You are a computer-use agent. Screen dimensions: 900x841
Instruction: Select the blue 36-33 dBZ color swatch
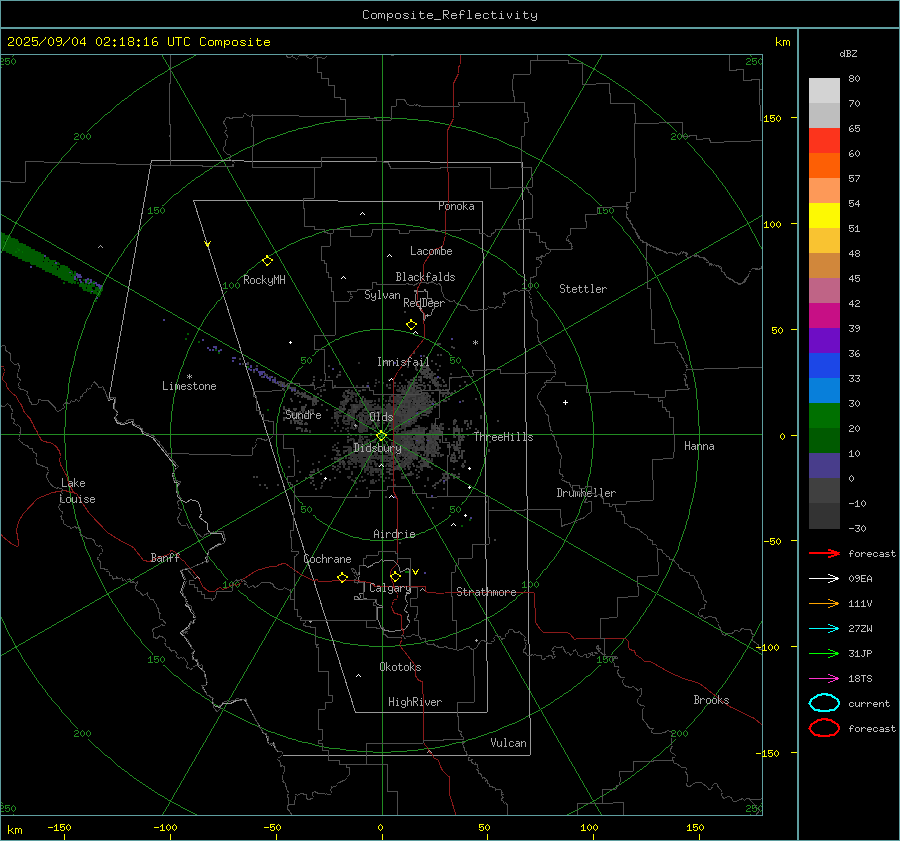[824, 366]
